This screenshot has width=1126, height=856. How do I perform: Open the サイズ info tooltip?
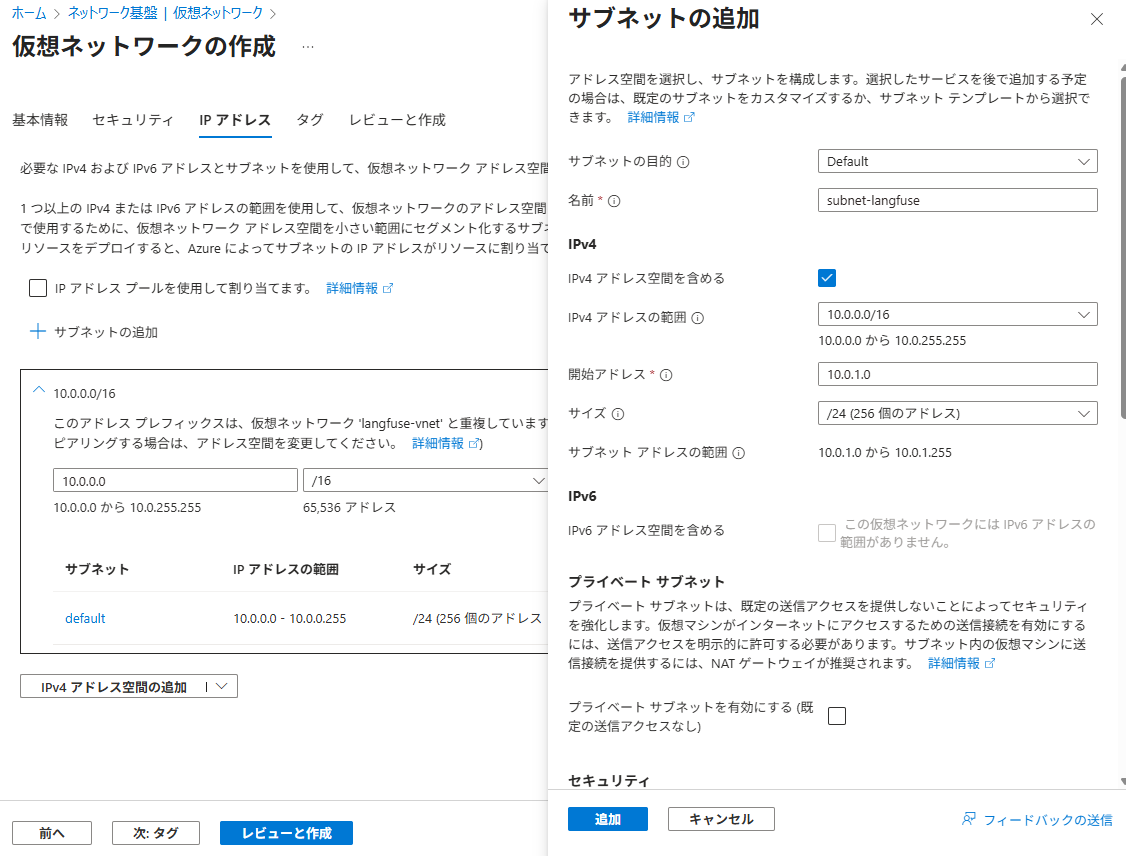click(617, 414)
